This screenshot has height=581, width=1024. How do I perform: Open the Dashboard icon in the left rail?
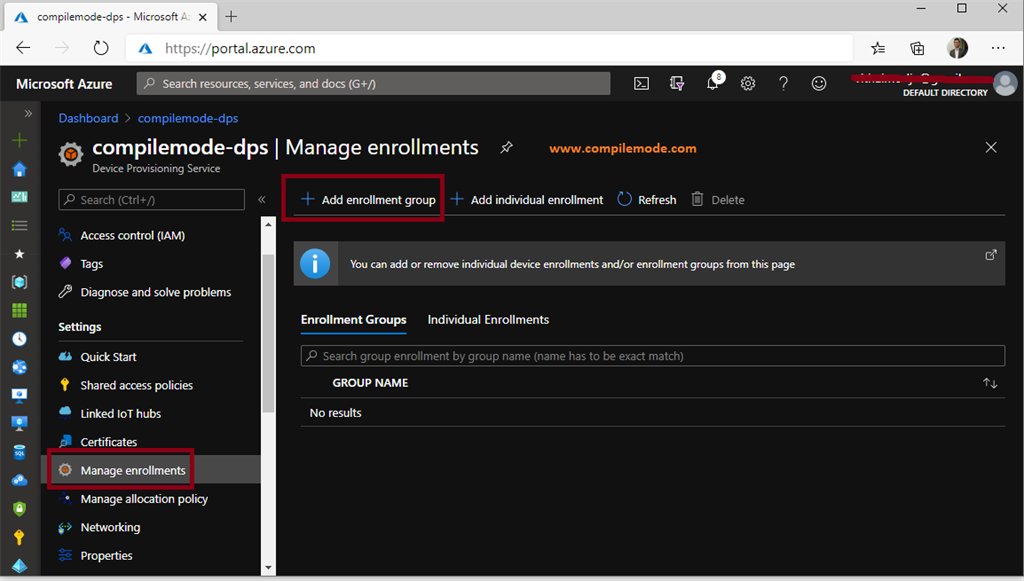tap(19, 196)
